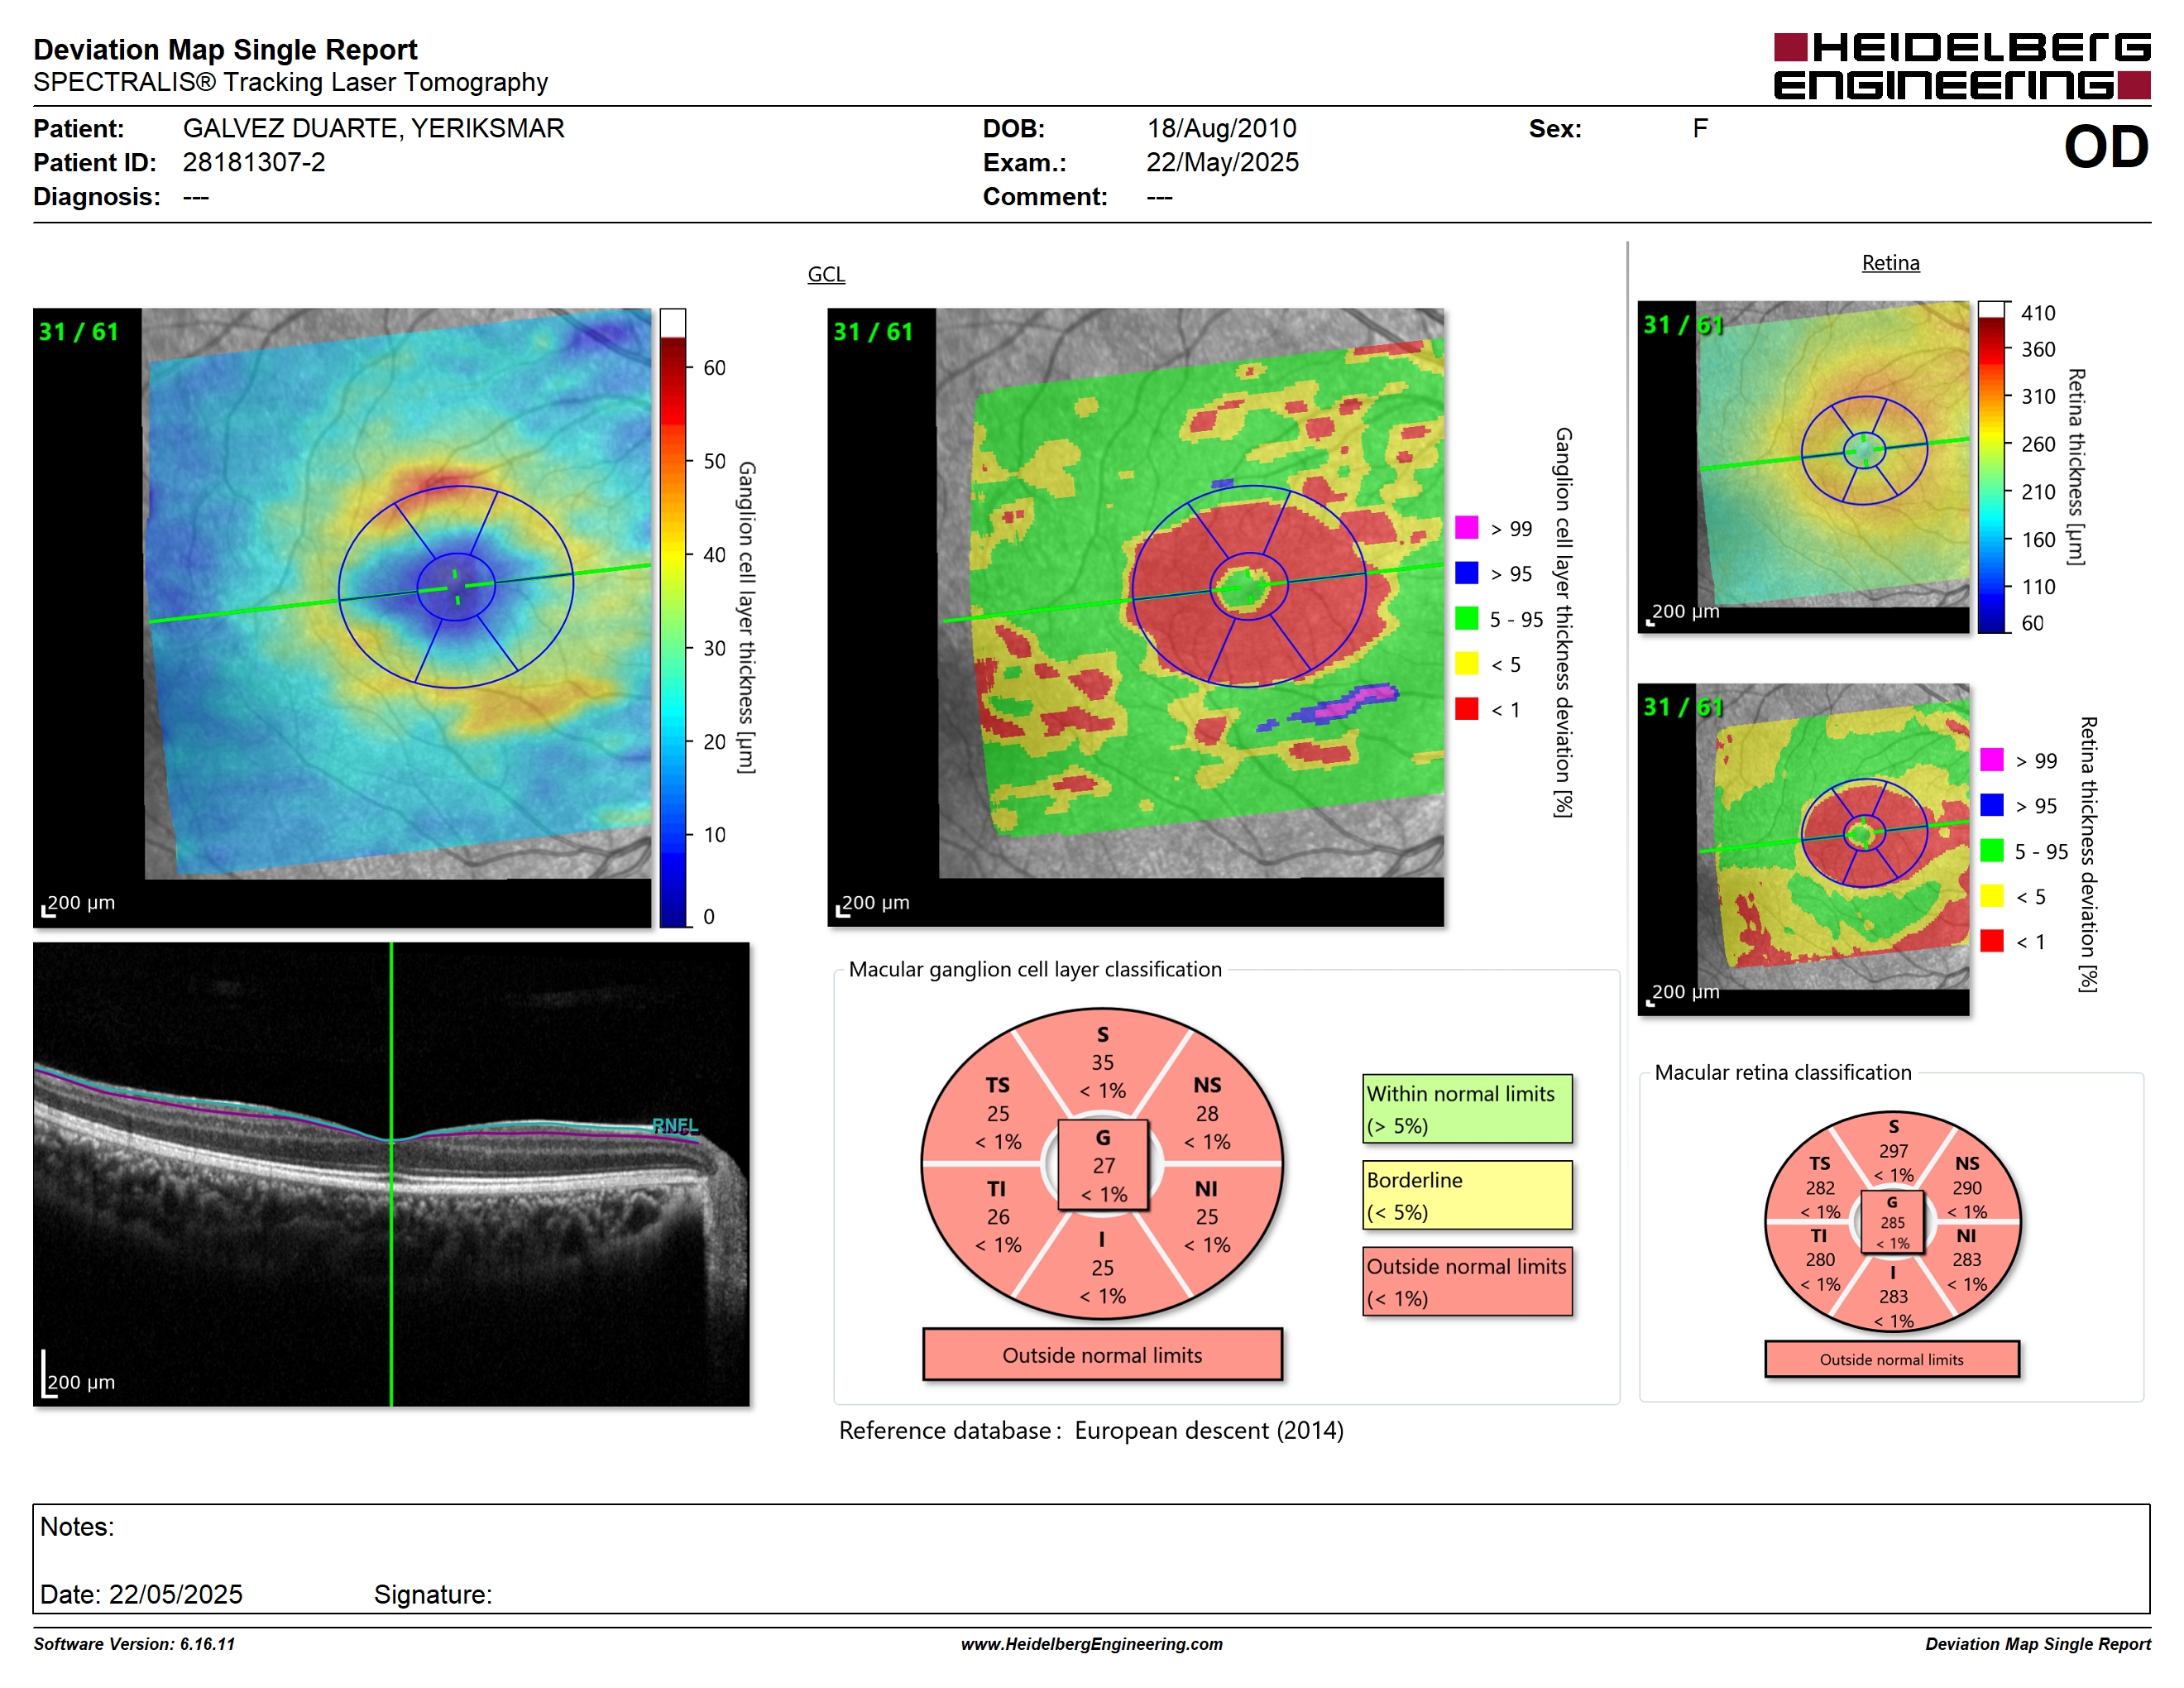
Task: Select the S 297 sector of the retina chart
Action: pyautogui.click(x=1893, y=1150)
